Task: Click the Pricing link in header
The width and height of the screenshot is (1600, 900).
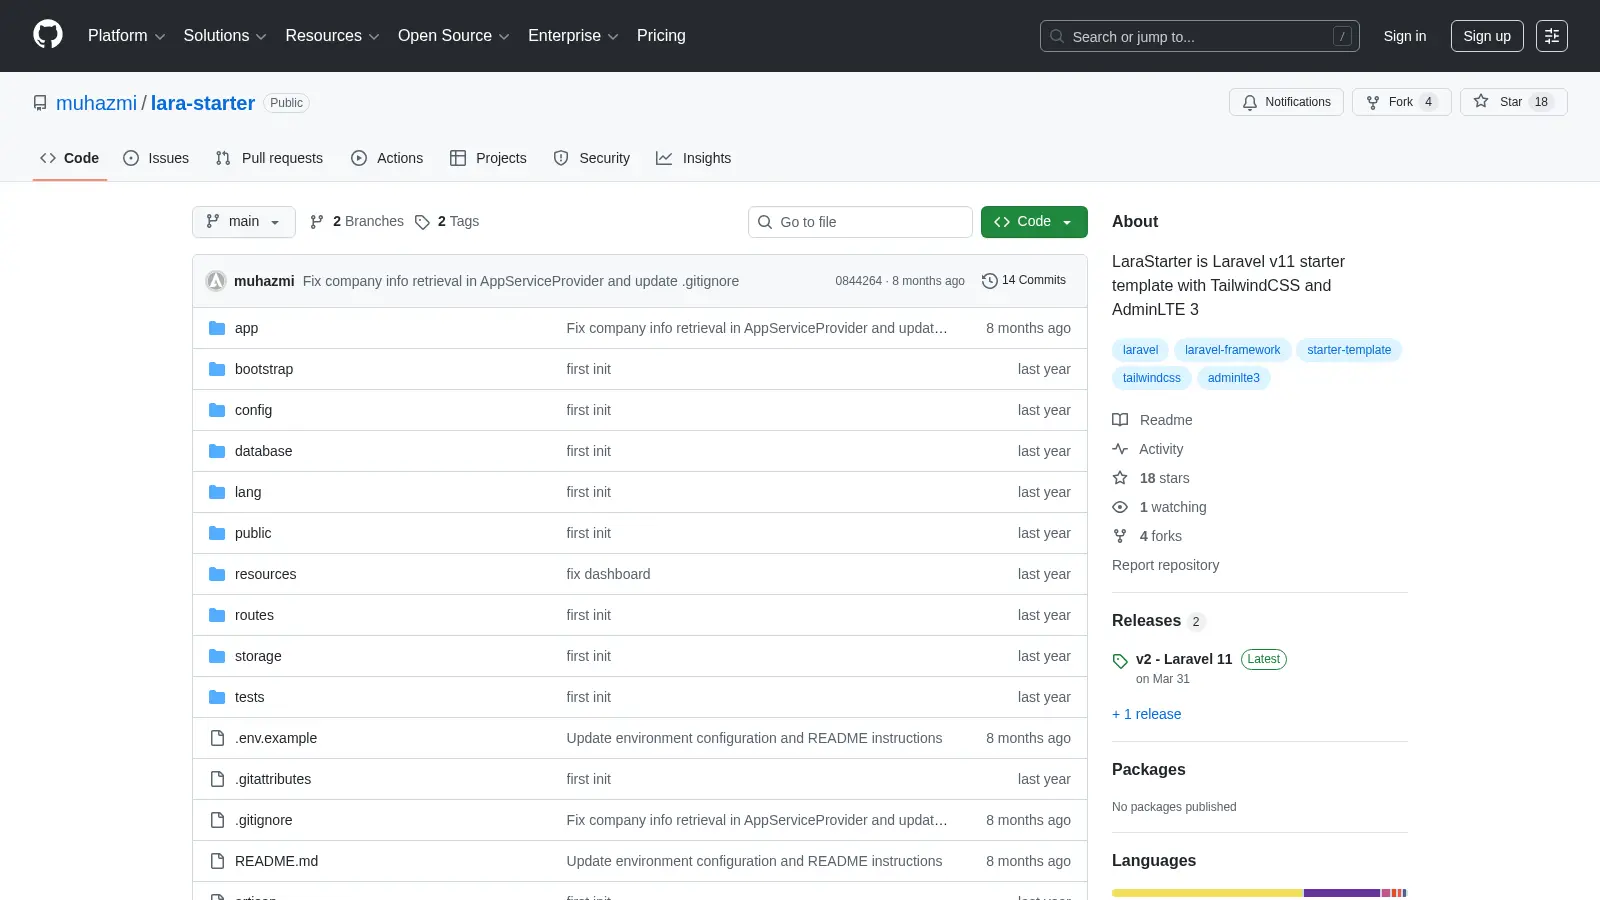Action: tap(661, 36)
